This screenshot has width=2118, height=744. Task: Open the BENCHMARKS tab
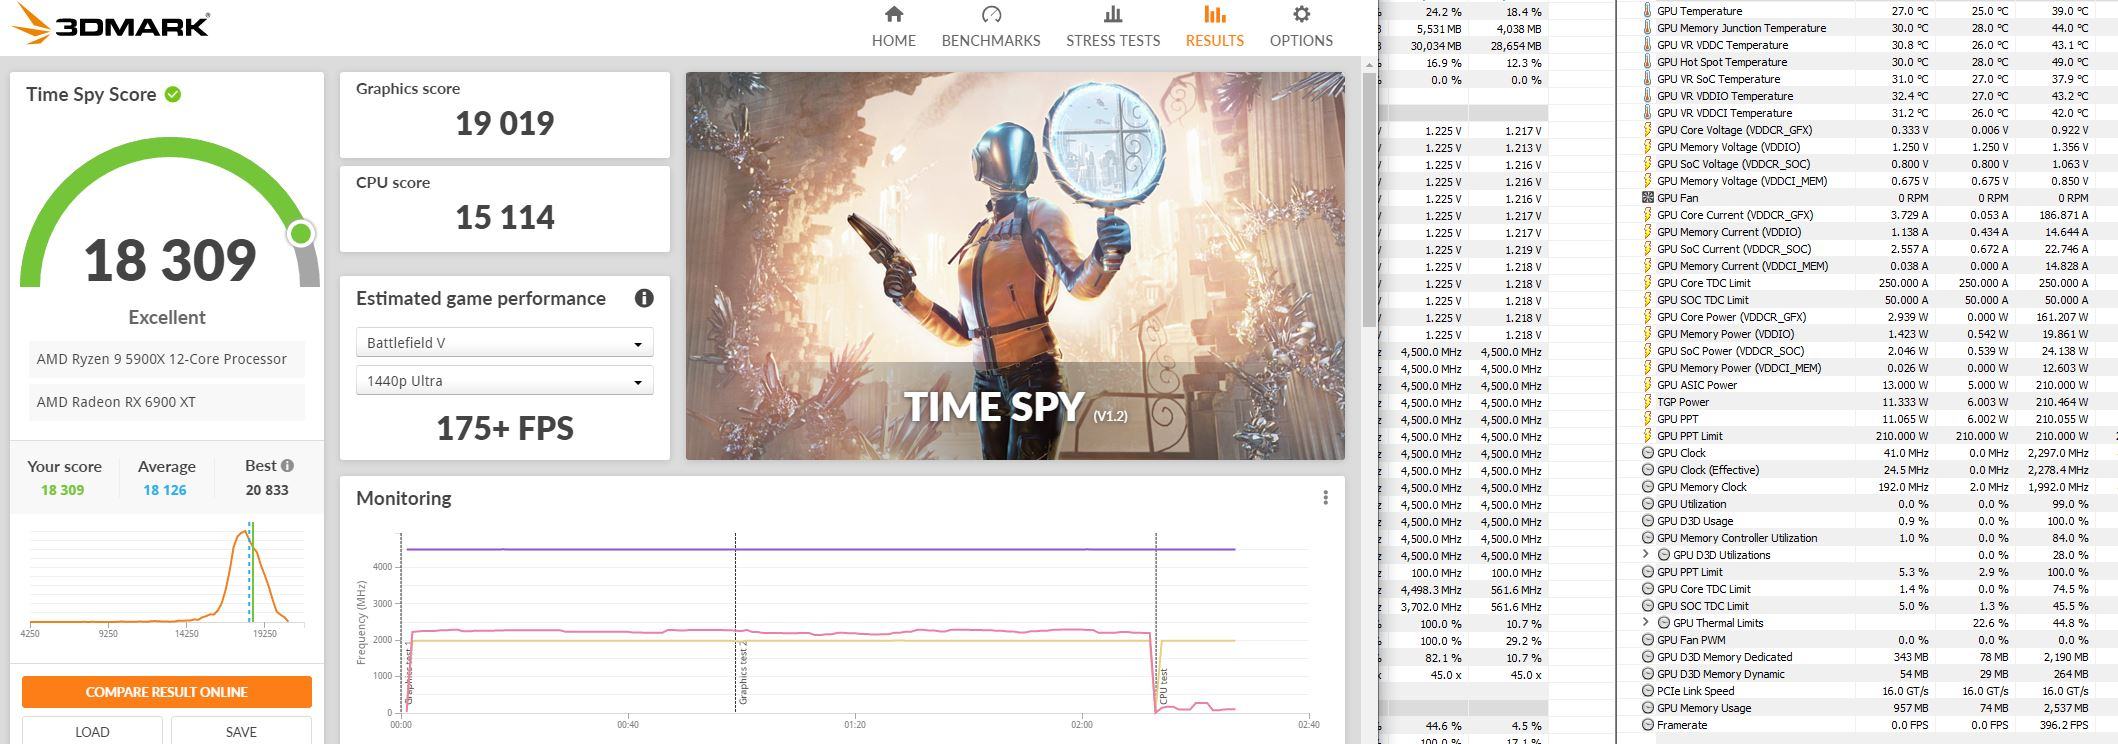[x=991, y=27]
